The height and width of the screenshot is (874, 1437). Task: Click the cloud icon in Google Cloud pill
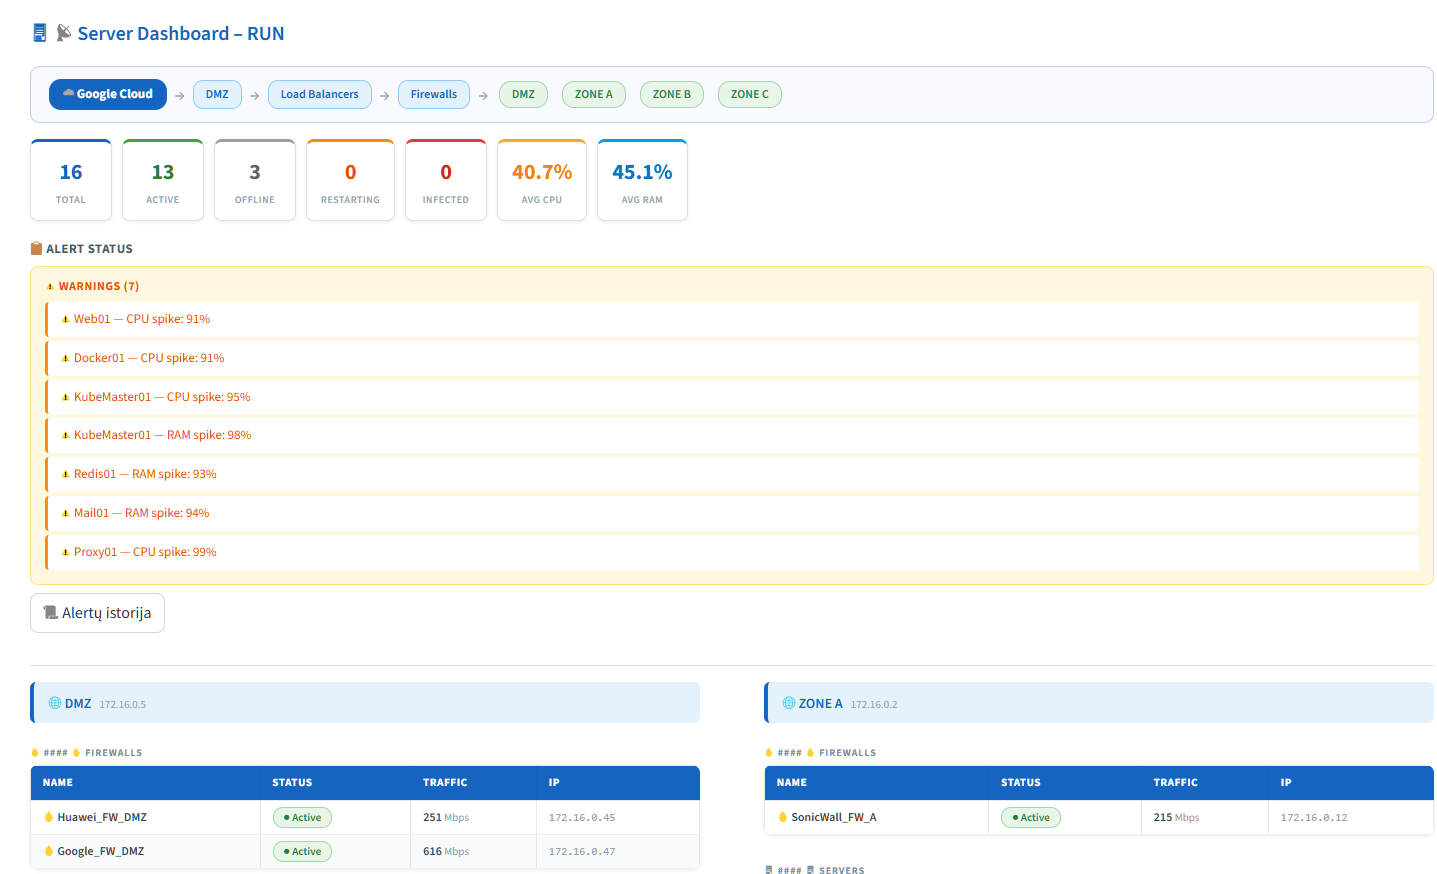coord(68,93)
